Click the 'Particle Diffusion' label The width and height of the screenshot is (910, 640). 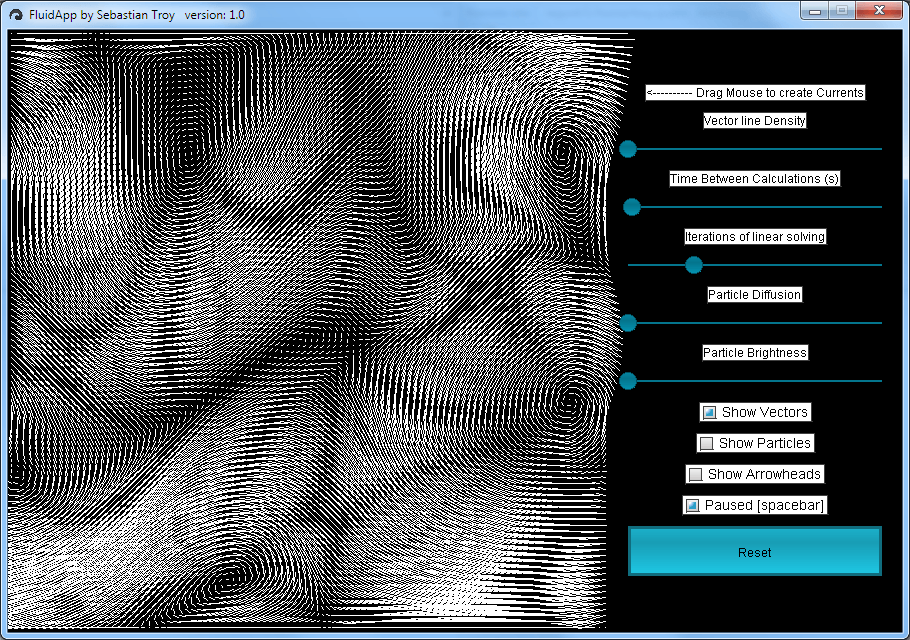pos(754,295)
